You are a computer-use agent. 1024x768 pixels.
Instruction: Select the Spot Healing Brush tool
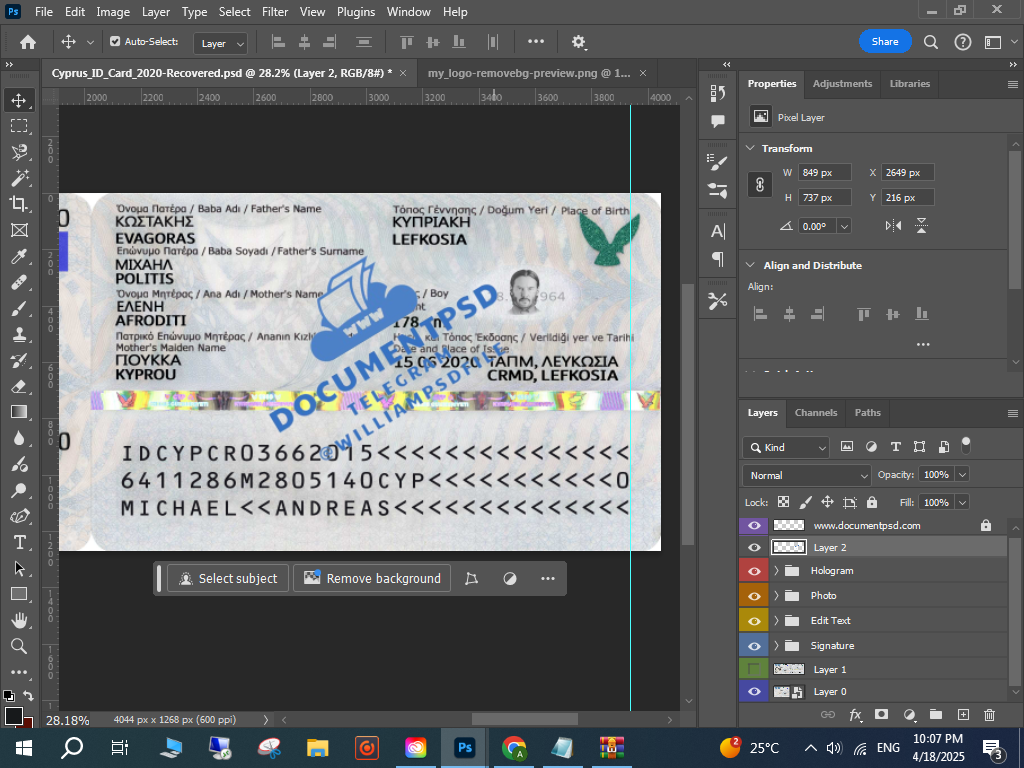pyautogui.click(x=19, y=282)
